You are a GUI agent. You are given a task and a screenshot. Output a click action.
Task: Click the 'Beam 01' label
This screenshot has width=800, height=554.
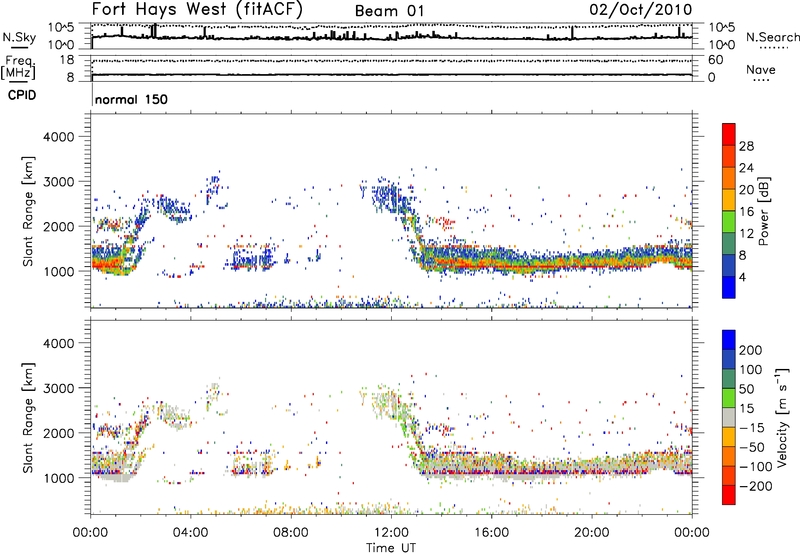389,11
